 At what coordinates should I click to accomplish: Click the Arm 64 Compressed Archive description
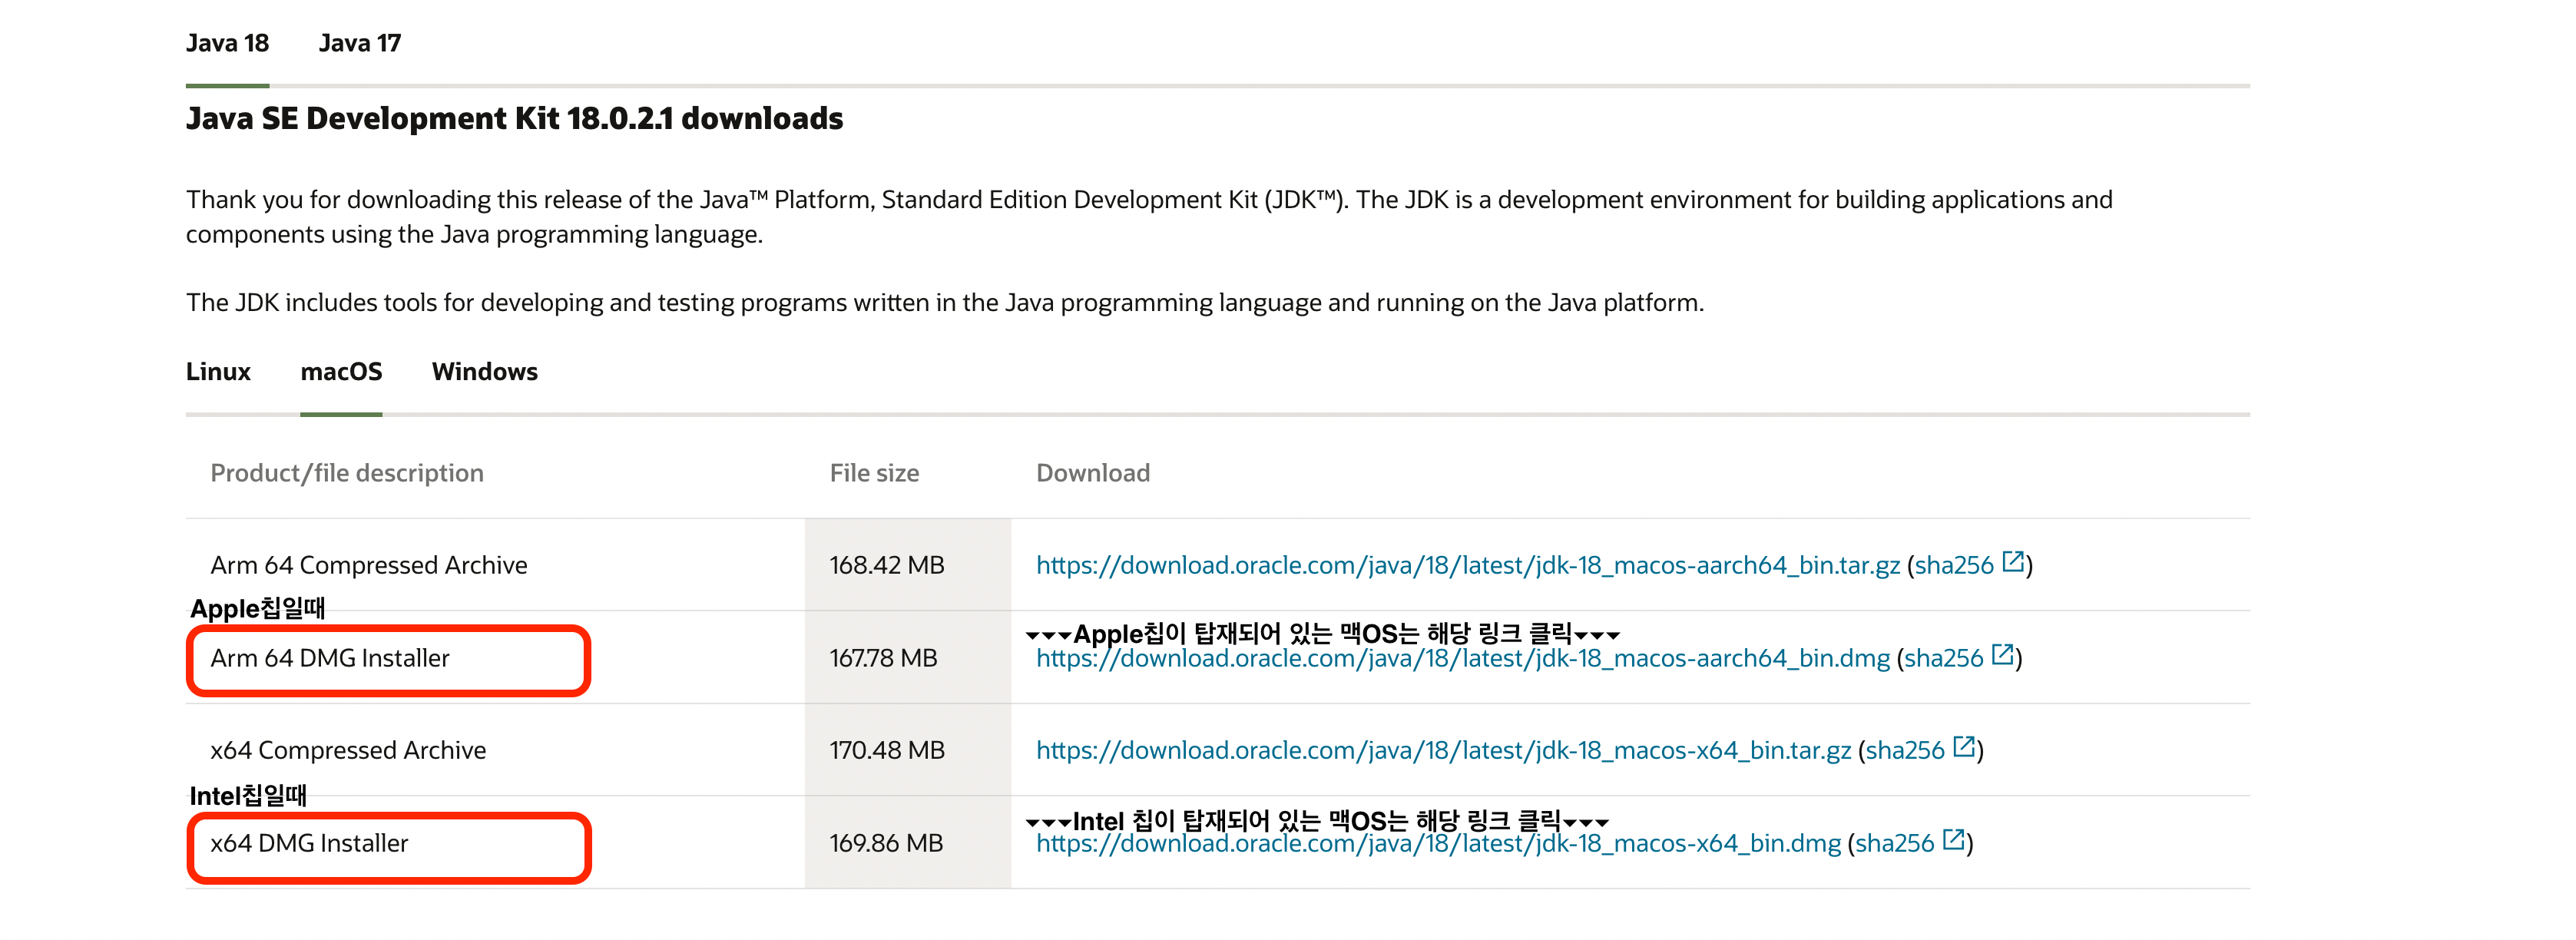(369, 565)
